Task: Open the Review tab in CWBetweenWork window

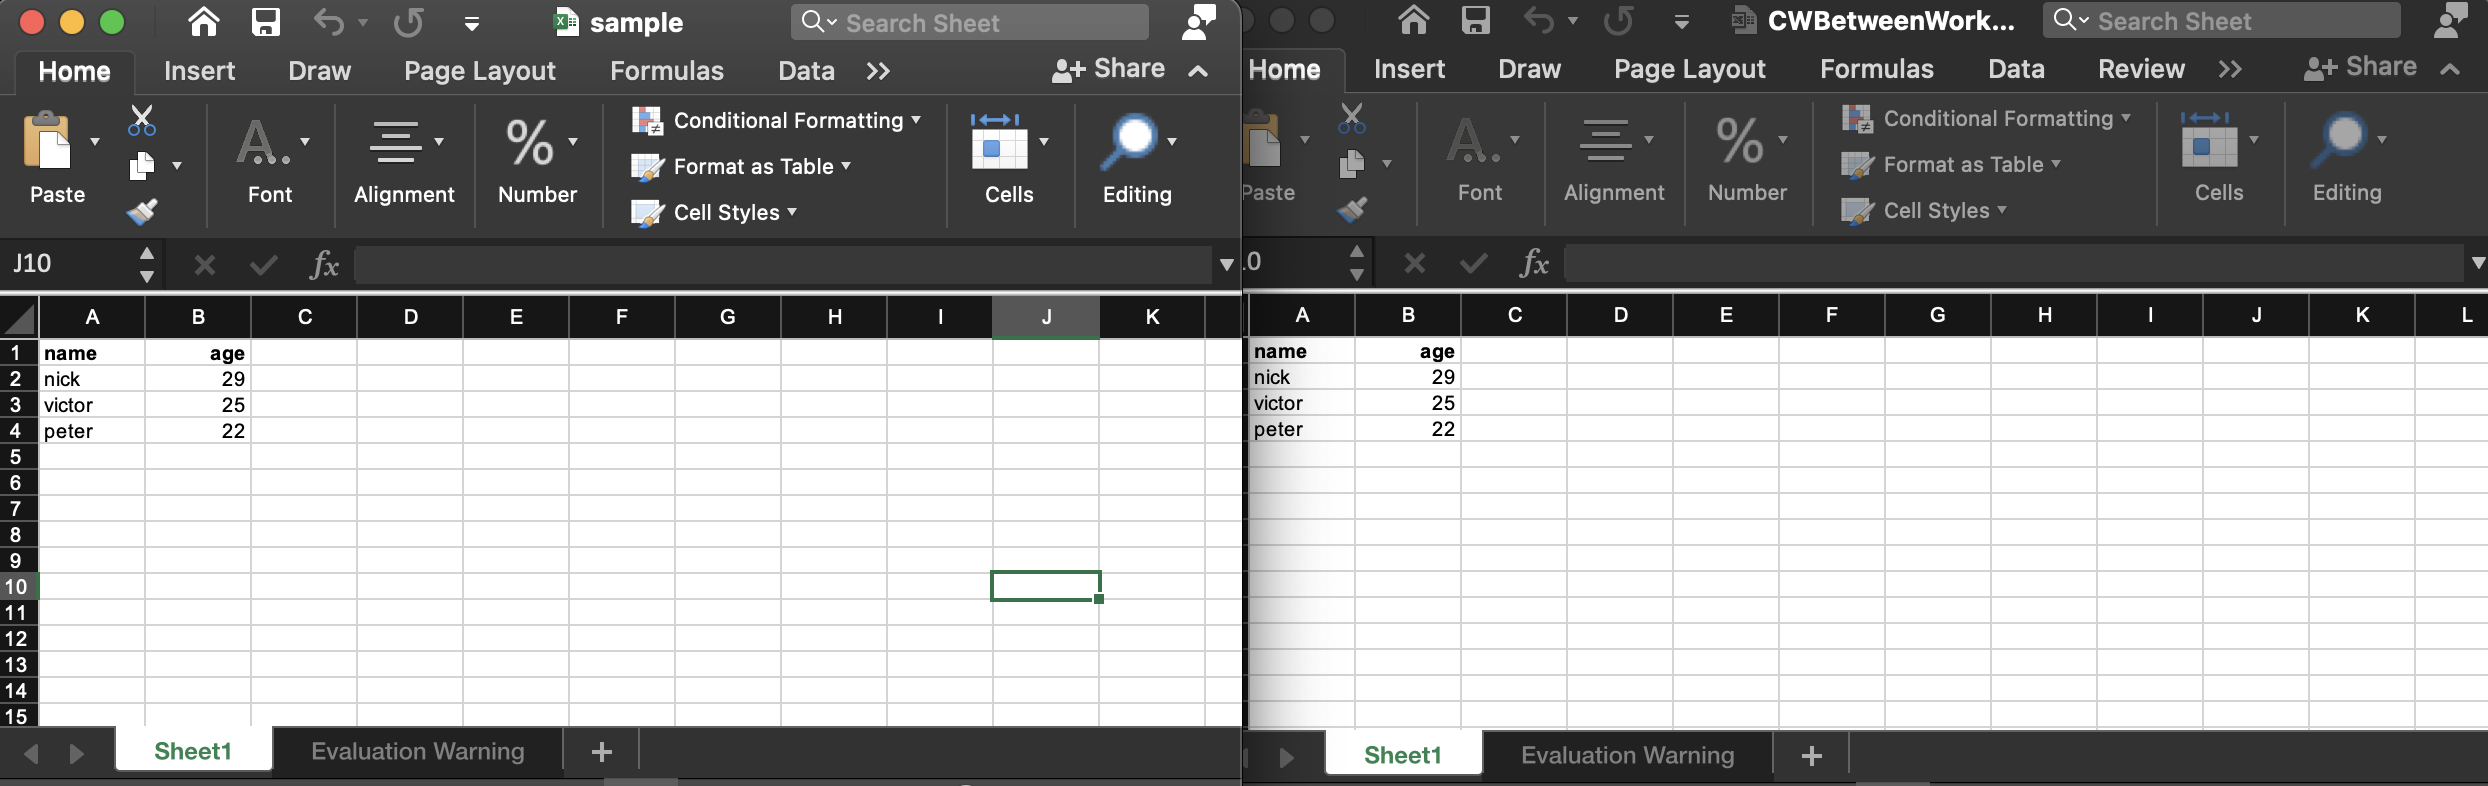Action: point(2140,69)
